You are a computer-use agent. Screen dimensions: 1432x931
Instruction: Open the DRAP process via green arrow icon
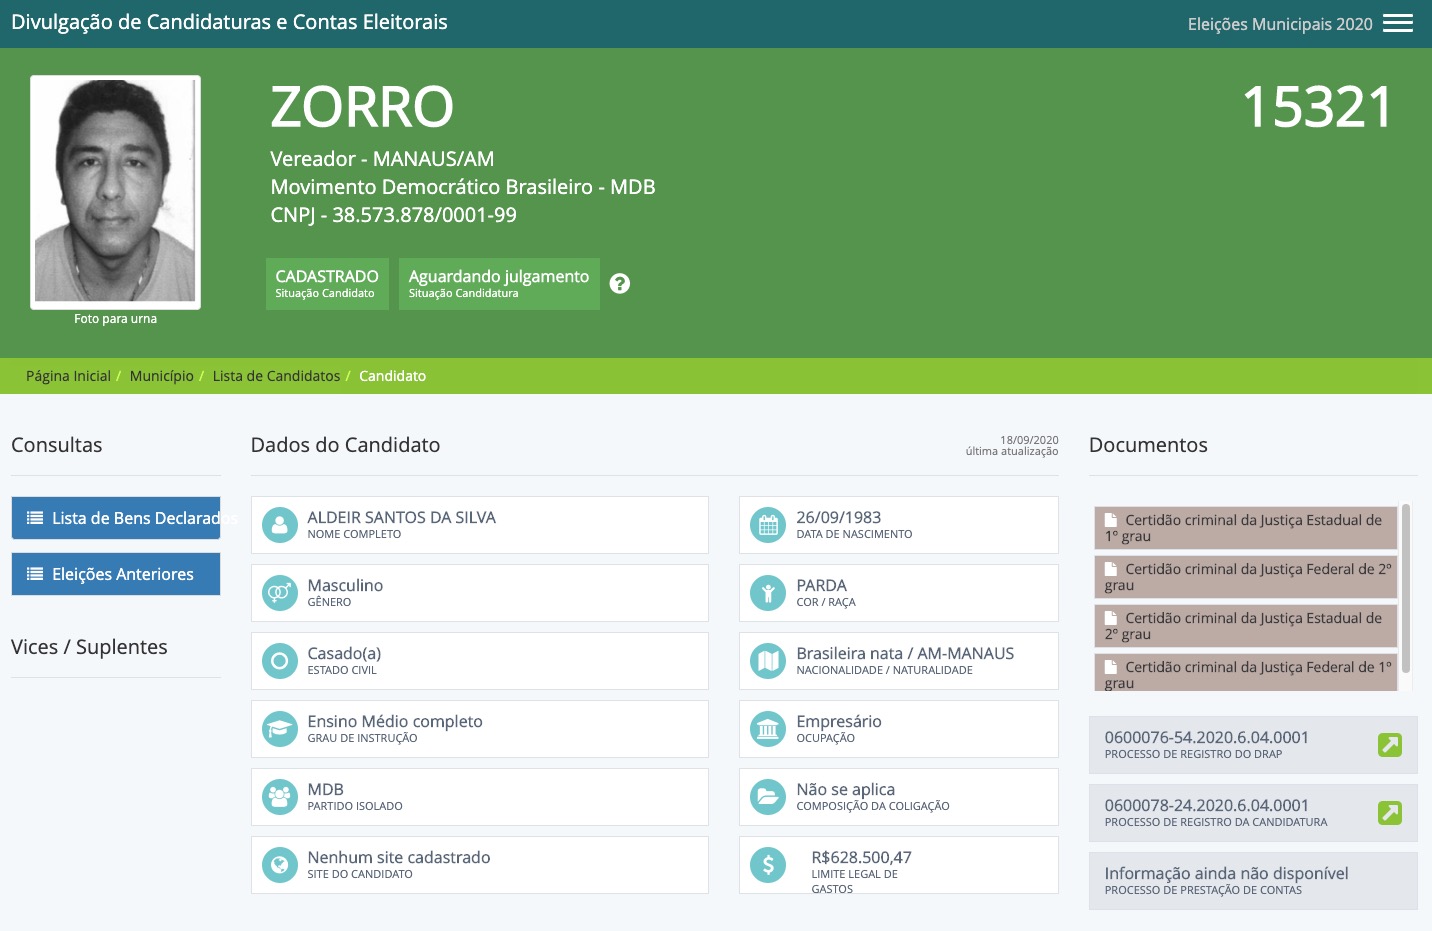(x=1390, y=744)
